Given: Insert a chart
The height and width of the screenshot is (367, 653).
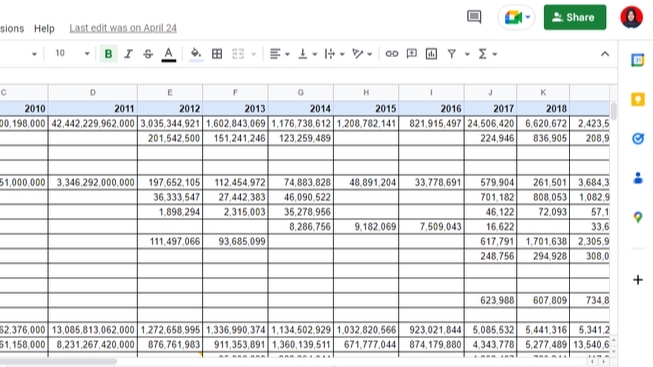Looking at the screenshot, I should click(431, 54).
